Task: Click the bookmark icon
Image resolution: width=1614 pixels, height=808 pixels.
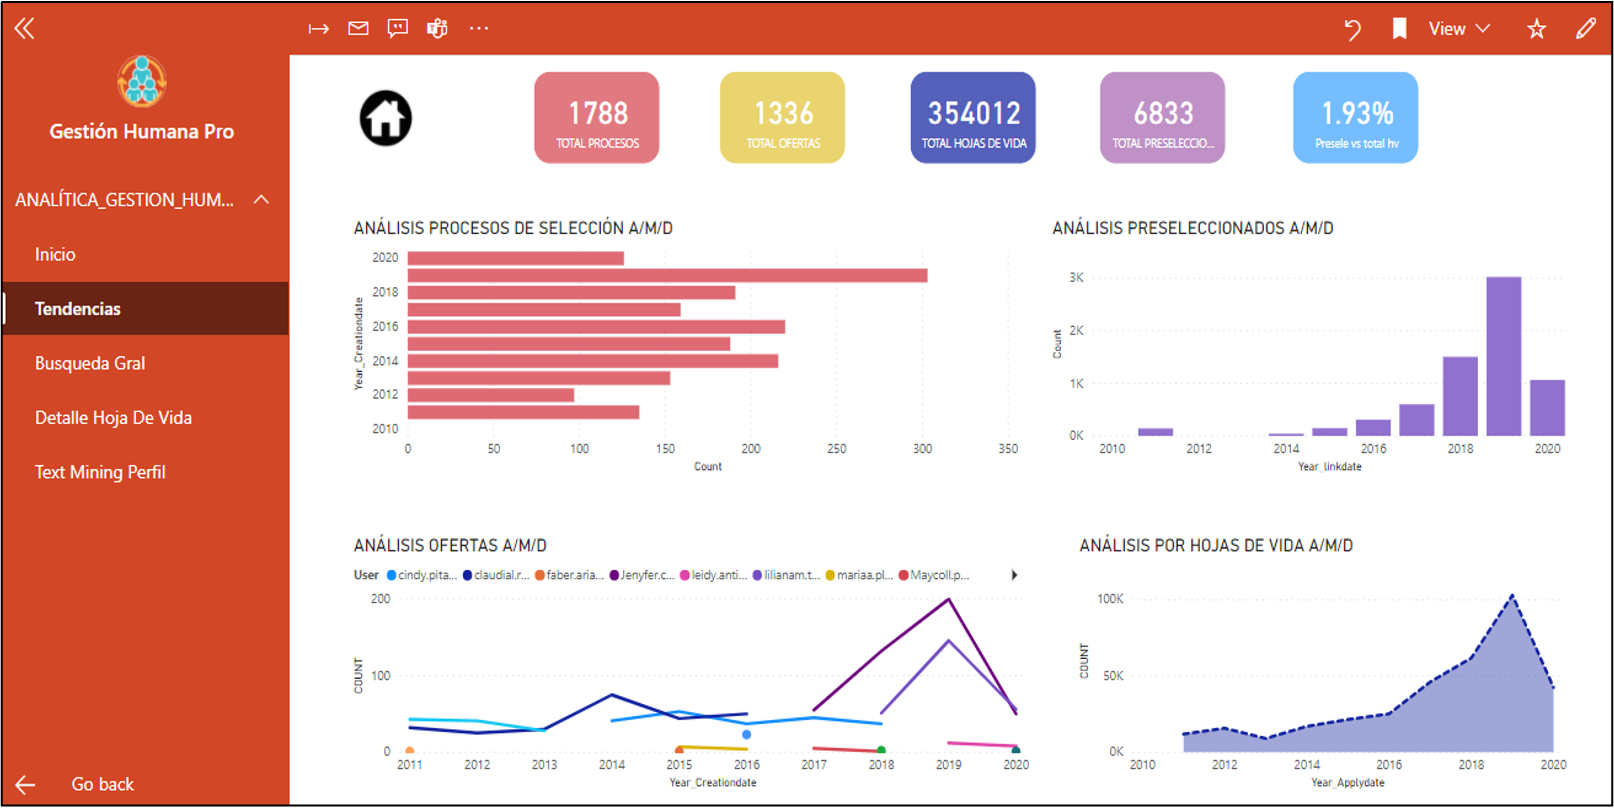Action: (x=1399, y=29)
